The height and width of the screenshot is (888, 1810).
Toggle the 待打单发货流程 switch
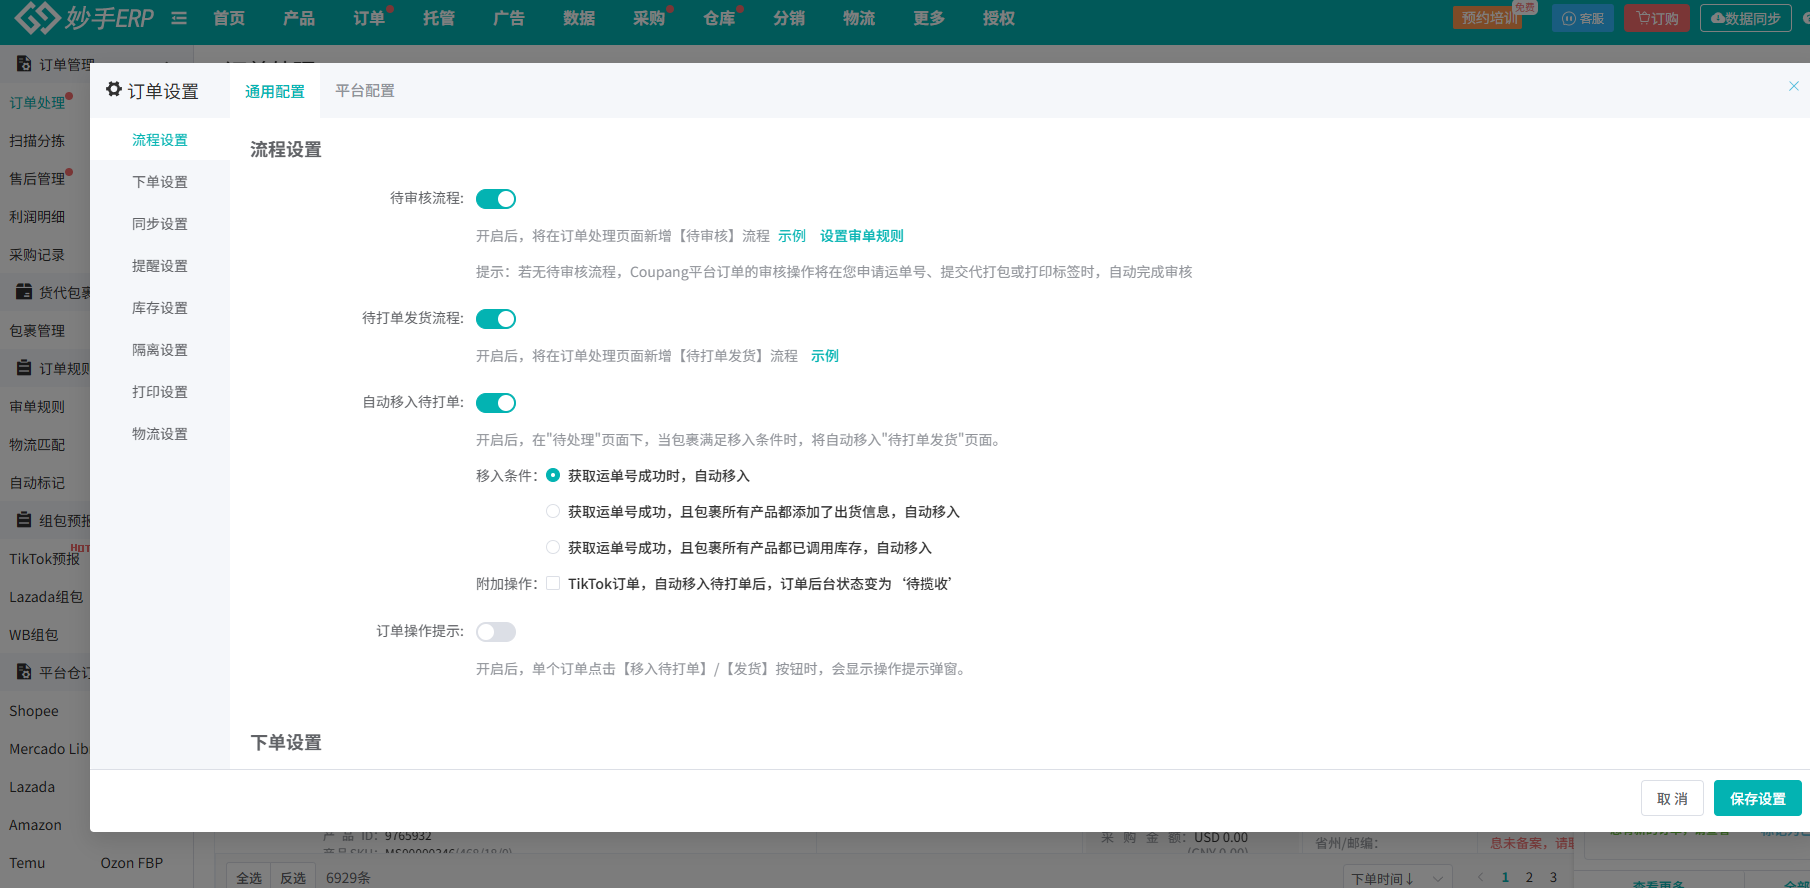pyautogui.click(x=496, y=319)
